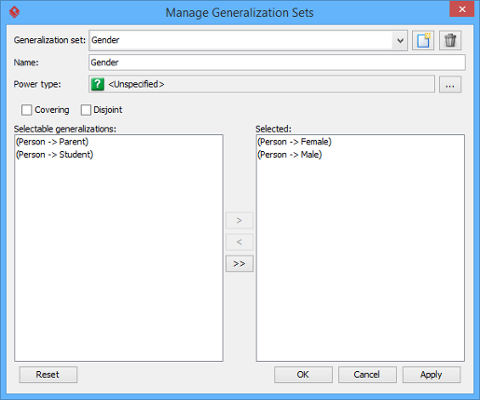Choose (Person -> Female) in Selected list
Image resolution: width=480 pixels, height=400 pixels.
pyautogui.click(x=294, y=142)
